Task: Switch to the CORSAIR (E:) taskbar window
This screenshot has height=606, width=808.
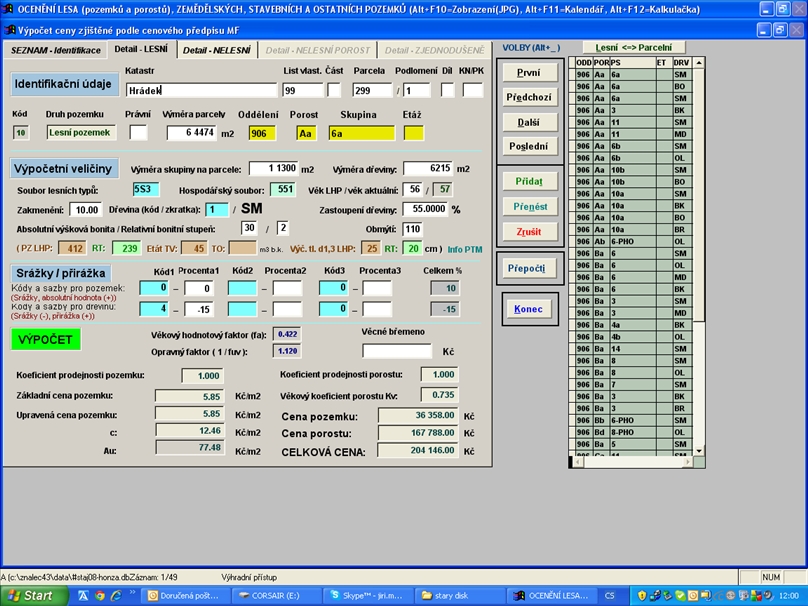Action: [275, 595]
